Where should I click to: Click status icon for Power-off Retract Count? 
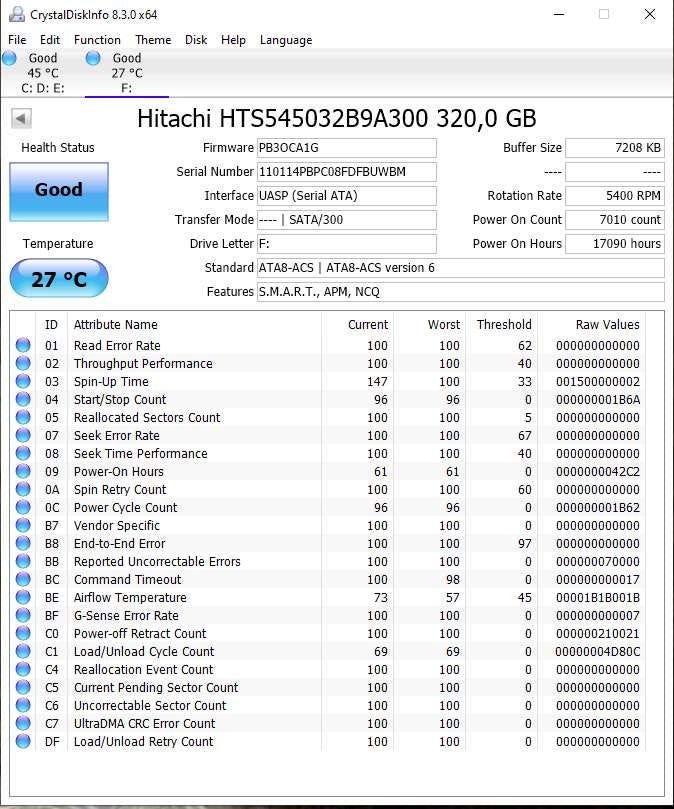[23, 633]
